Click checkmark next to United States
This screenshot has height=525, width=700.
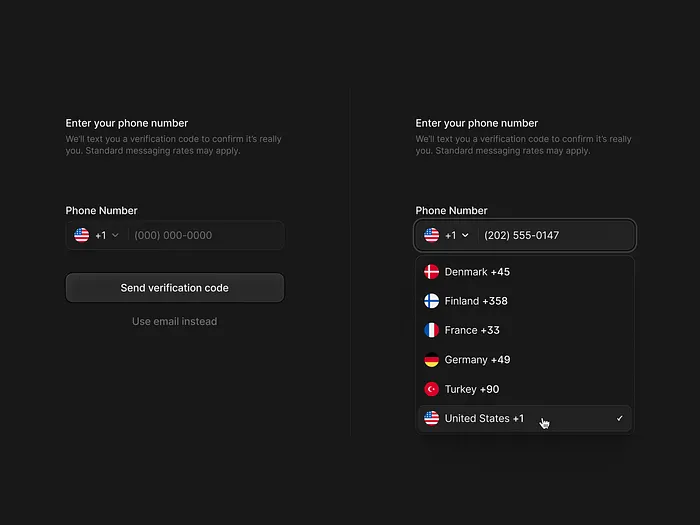point(620,418)
